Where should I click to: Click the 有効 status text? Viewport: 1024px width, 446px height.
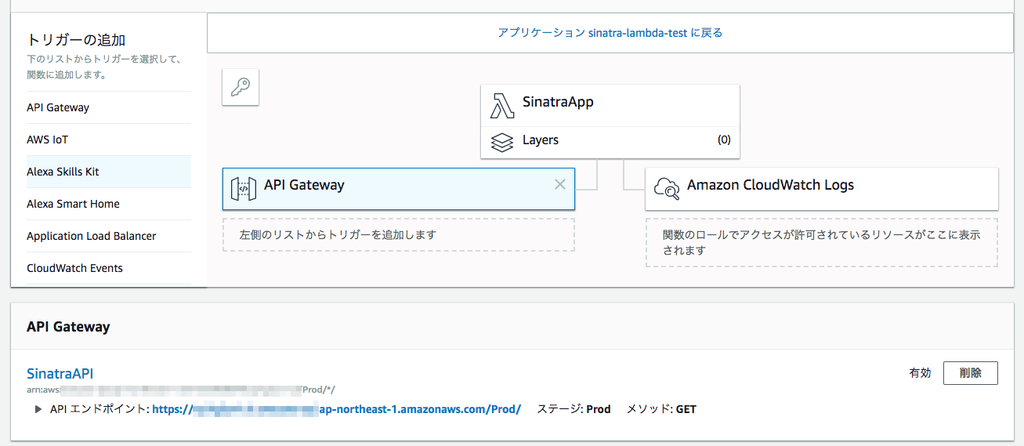(920, 374)
